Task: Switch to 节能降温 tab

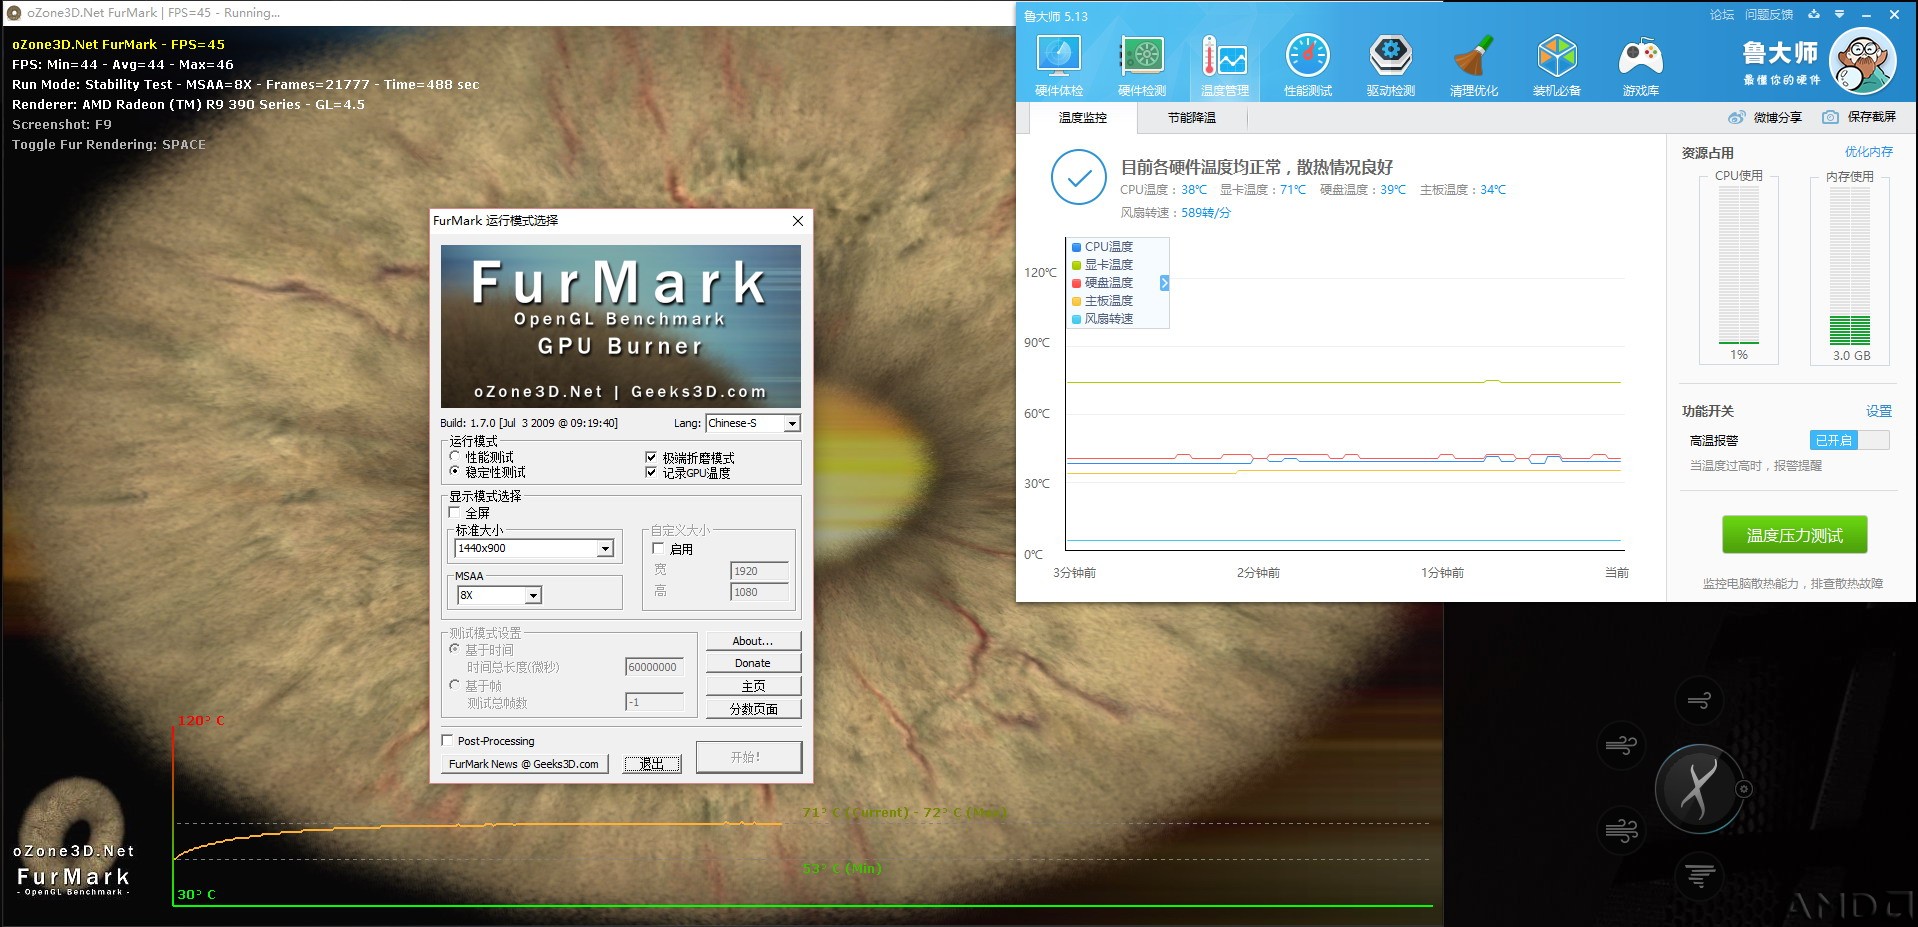Action: [1191, 117]
